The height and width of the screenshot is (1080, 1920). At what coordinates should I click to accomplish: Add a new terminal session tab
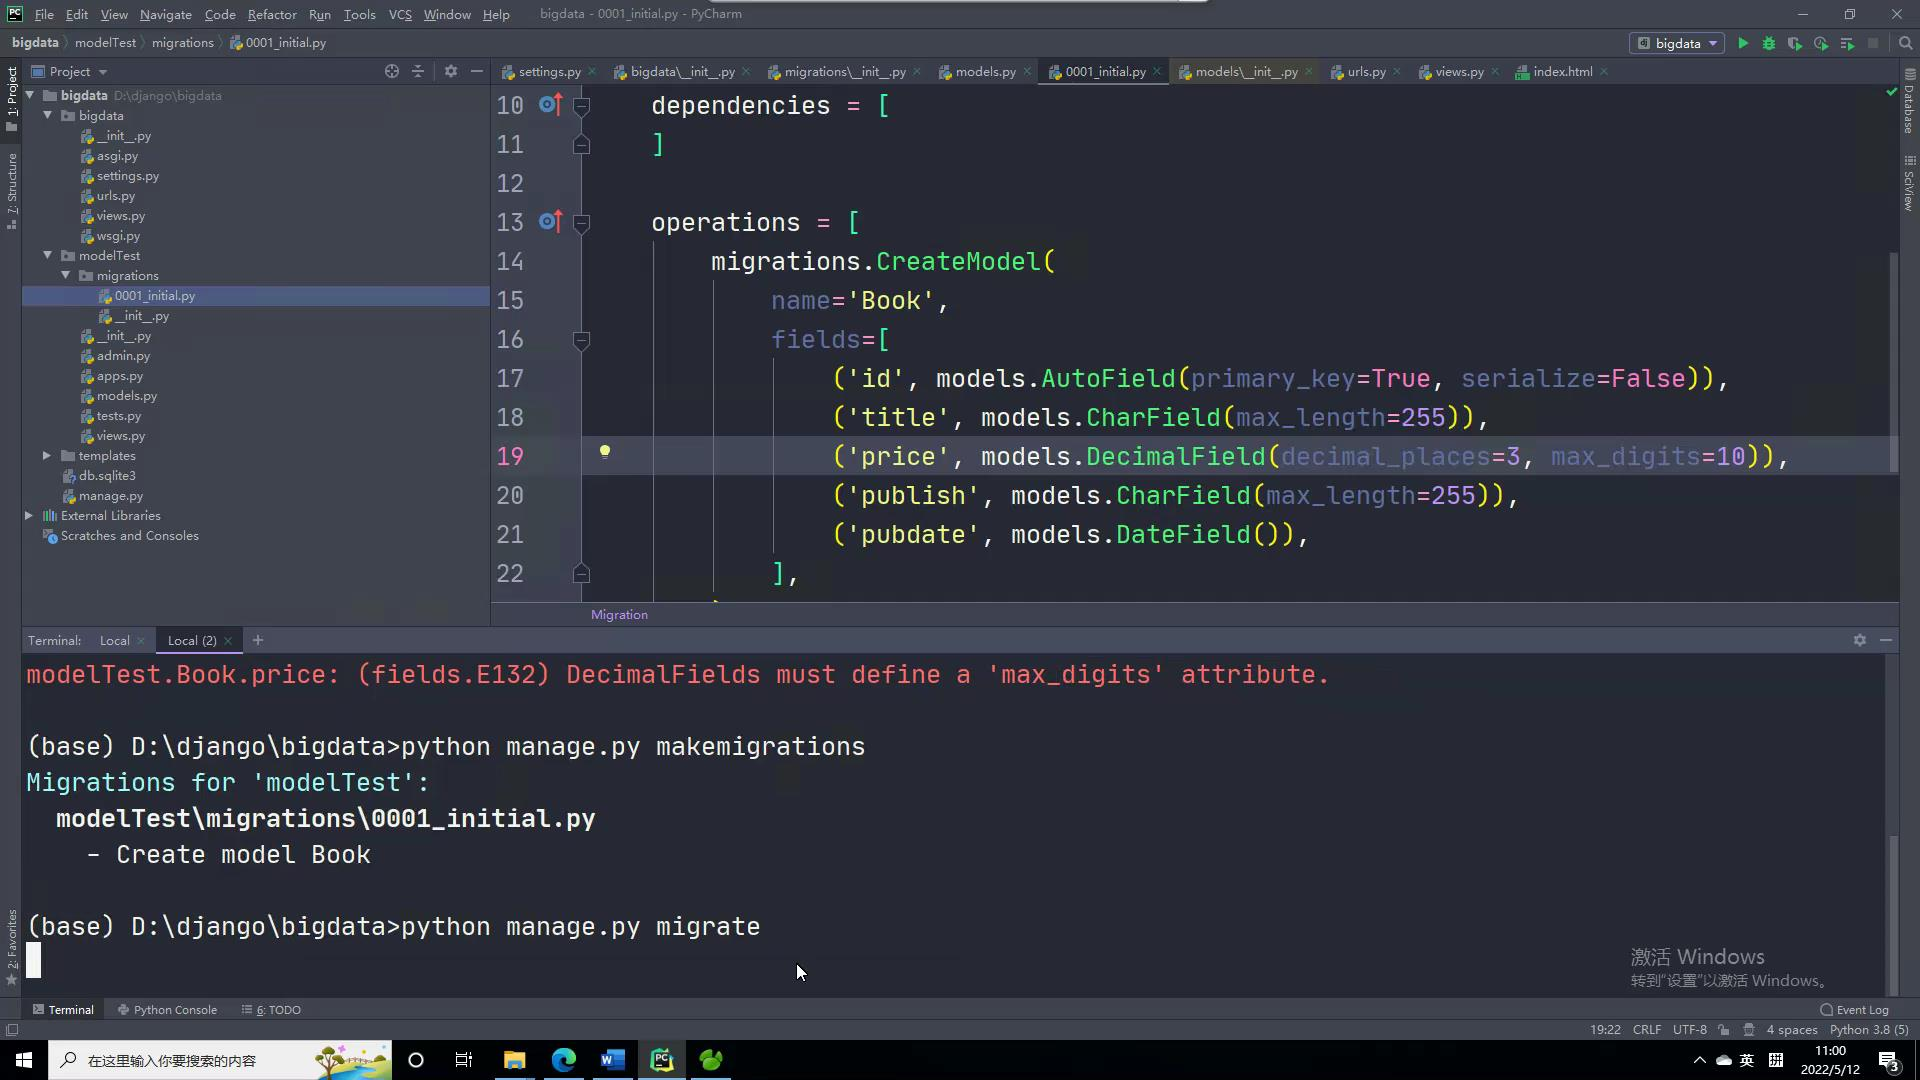coord(258,640)
